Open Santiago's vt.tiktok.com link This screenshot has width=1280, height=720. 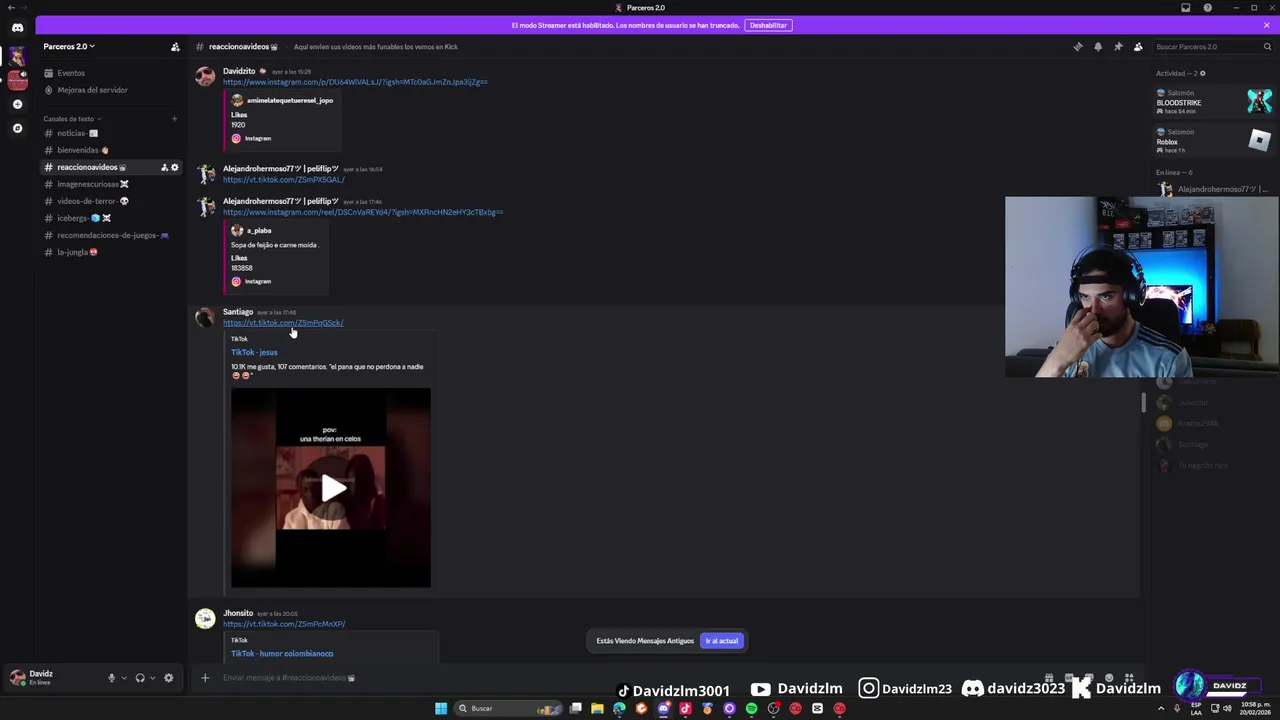[x=283, y=323]
